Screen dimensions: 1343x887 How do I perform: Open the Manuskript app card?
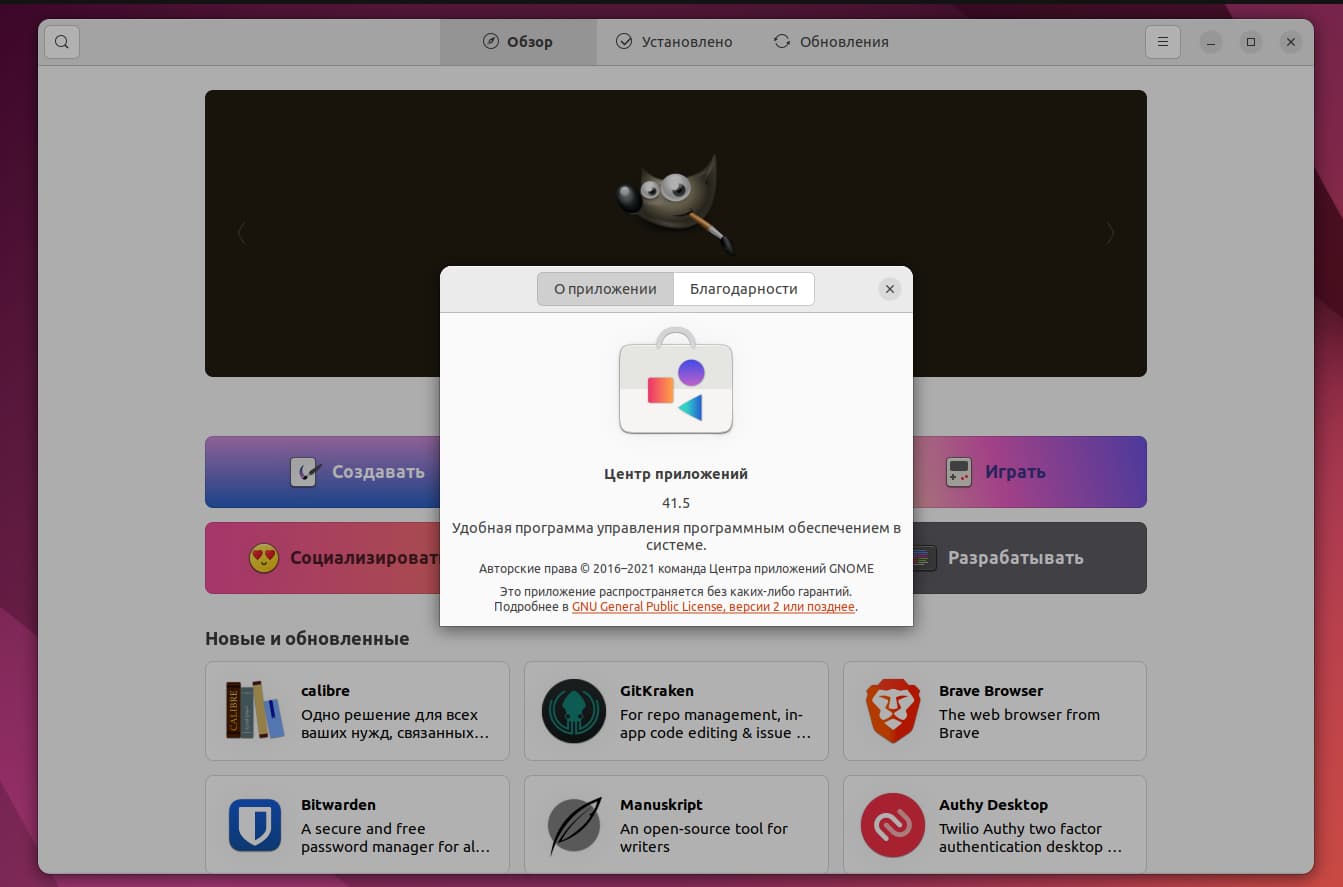[x=676, y=825]
